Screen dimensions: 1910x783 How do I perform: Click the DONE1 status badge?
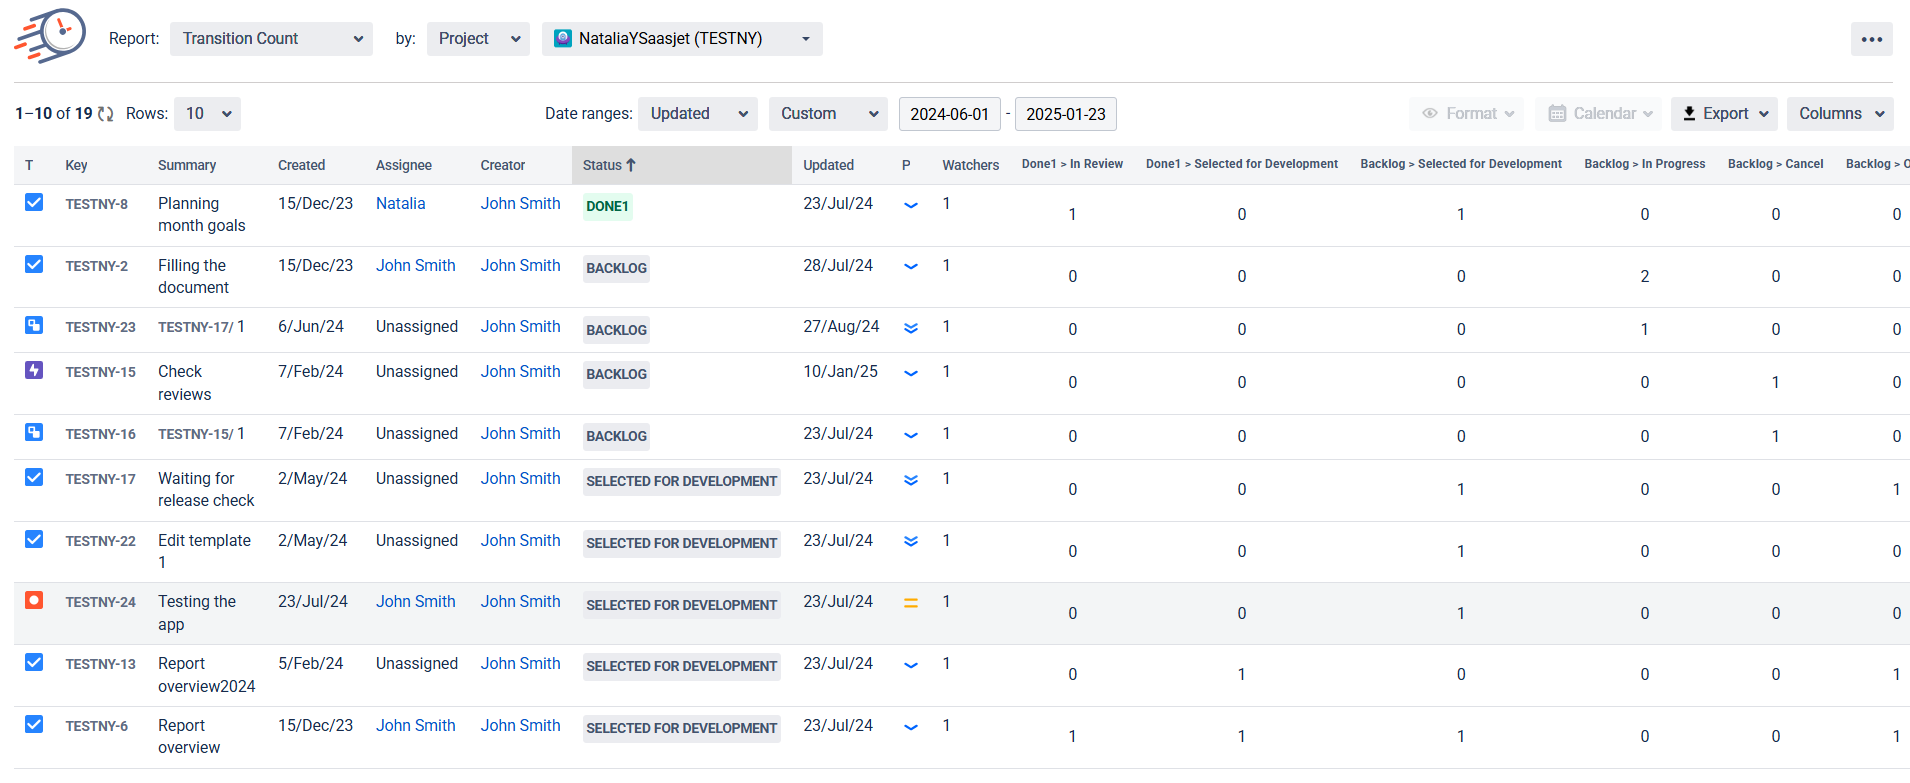(607, 206)
